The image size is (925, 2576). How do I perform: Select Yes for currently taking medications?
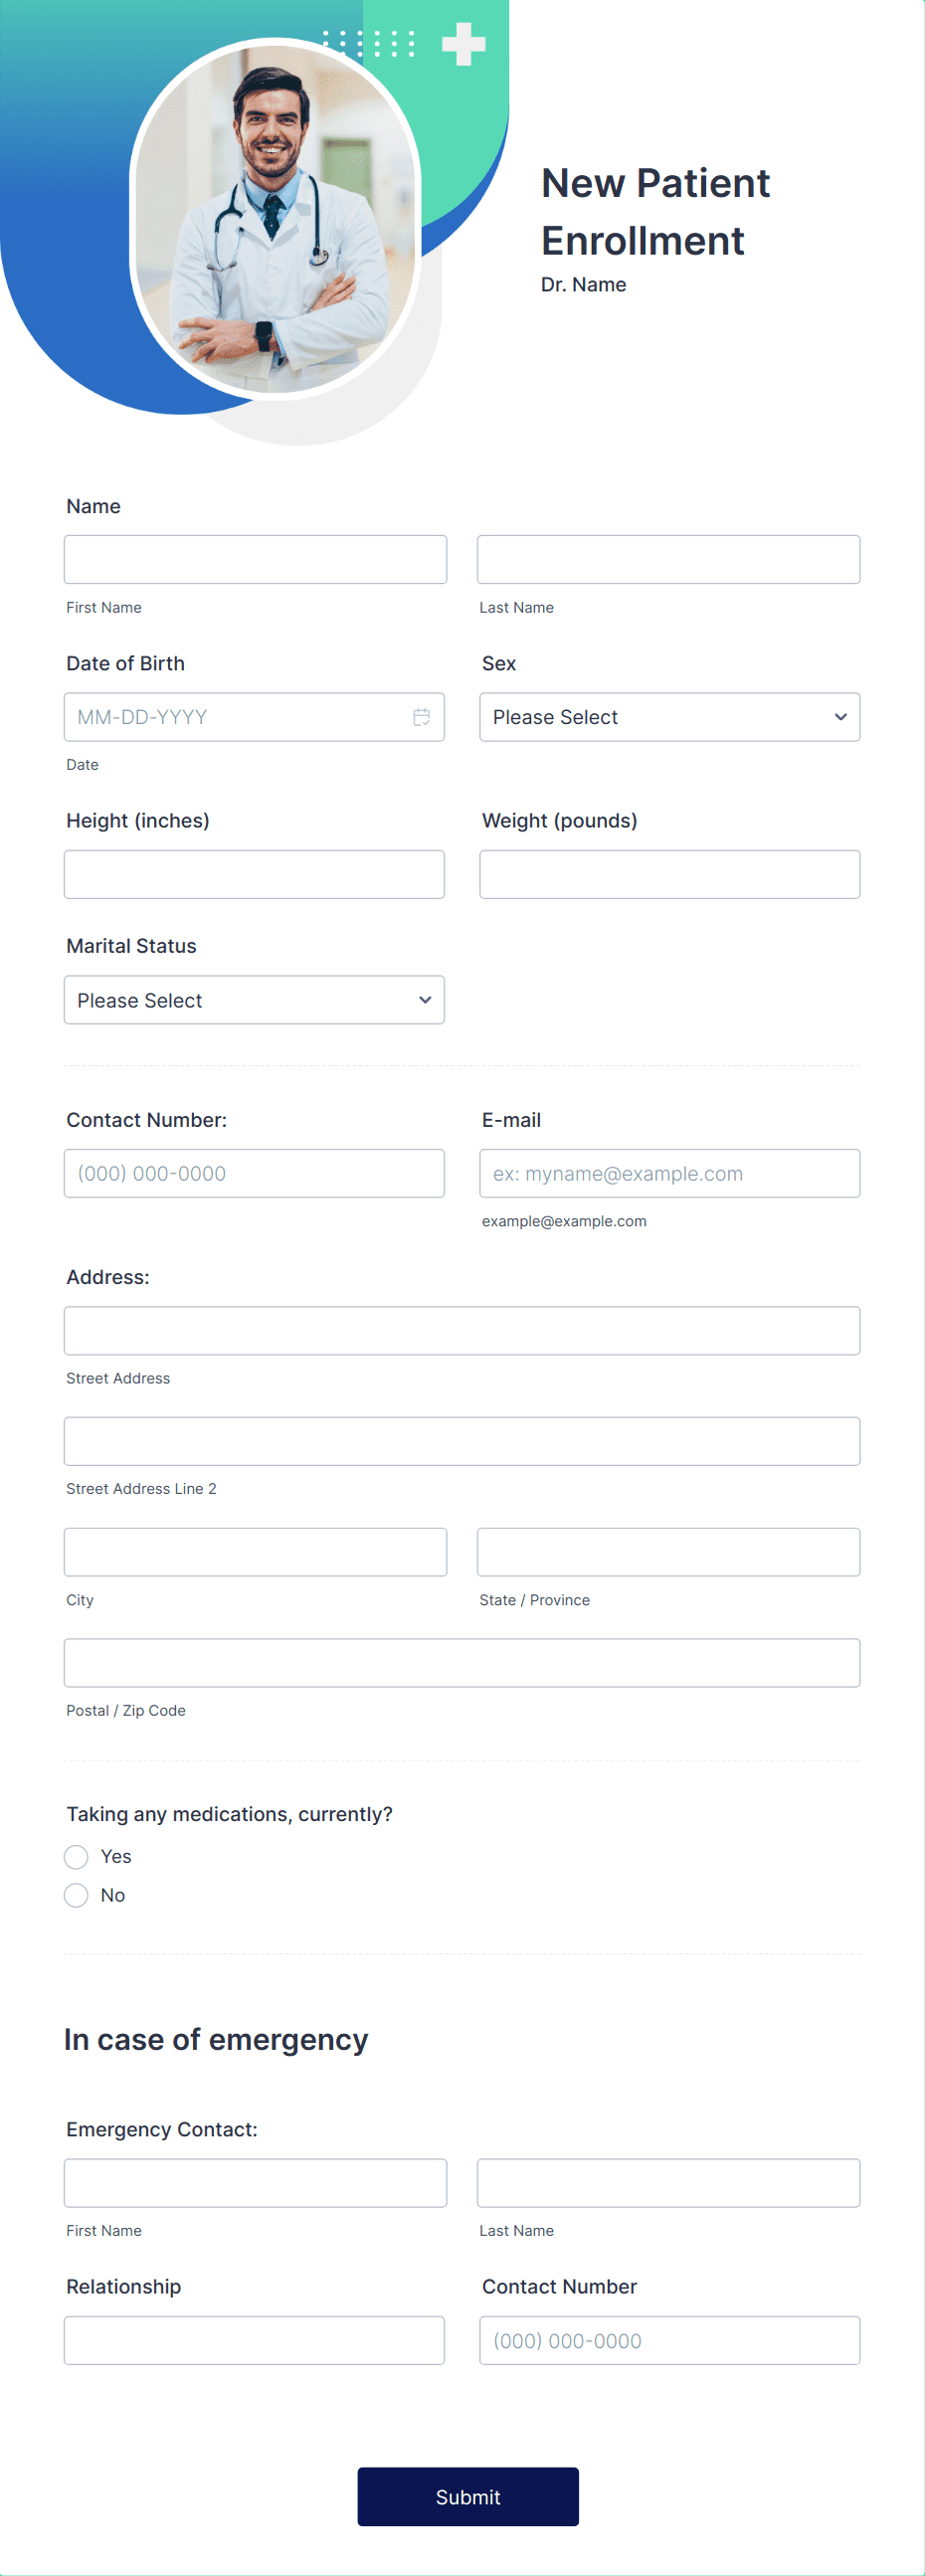76,1857
